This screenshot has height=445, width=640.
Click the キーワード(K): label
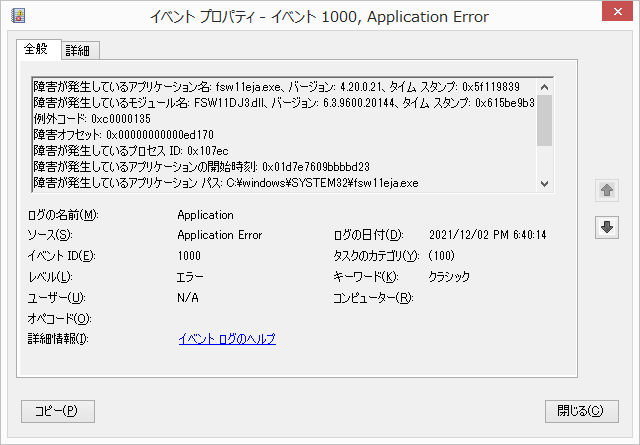click(366, 277)
